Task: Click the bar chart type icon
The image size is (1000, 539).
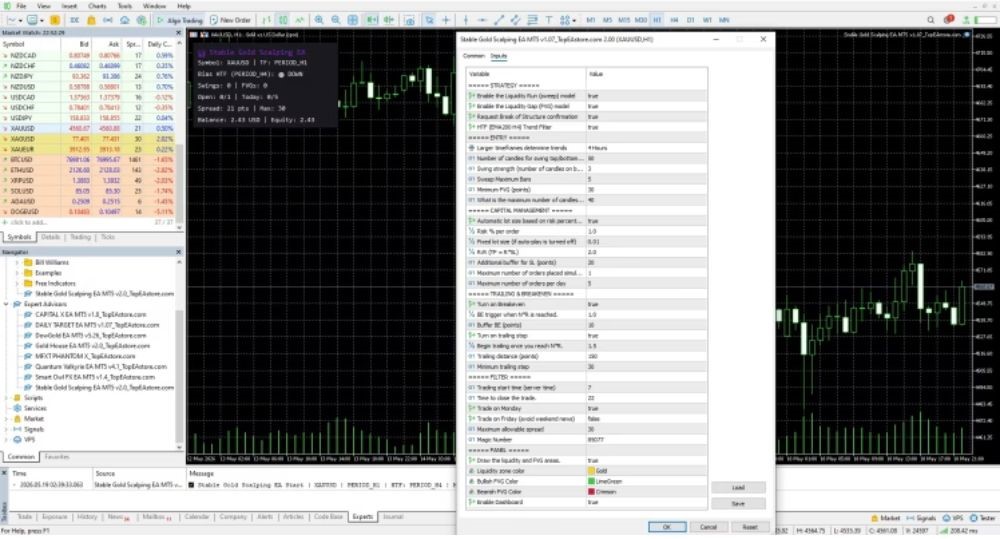Action: click(x=266, y=20)
